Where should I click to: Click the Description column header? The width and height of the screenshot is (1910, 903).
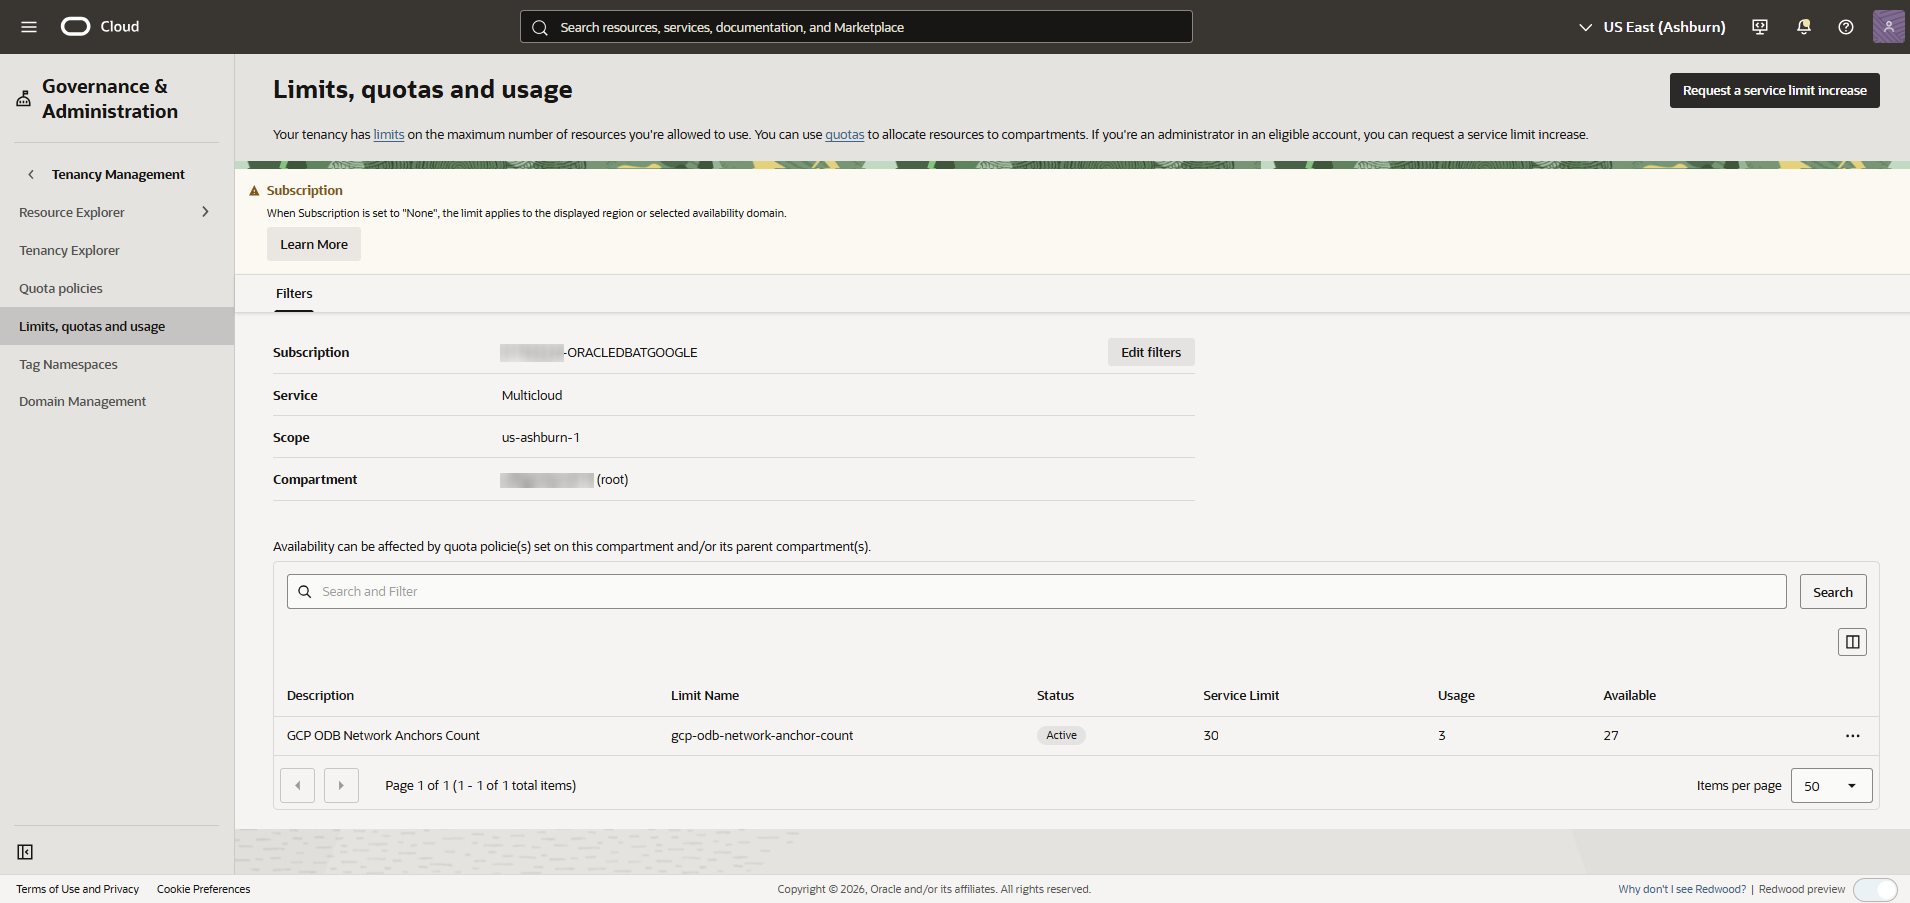pyautogui.click(x=320, y=696)
